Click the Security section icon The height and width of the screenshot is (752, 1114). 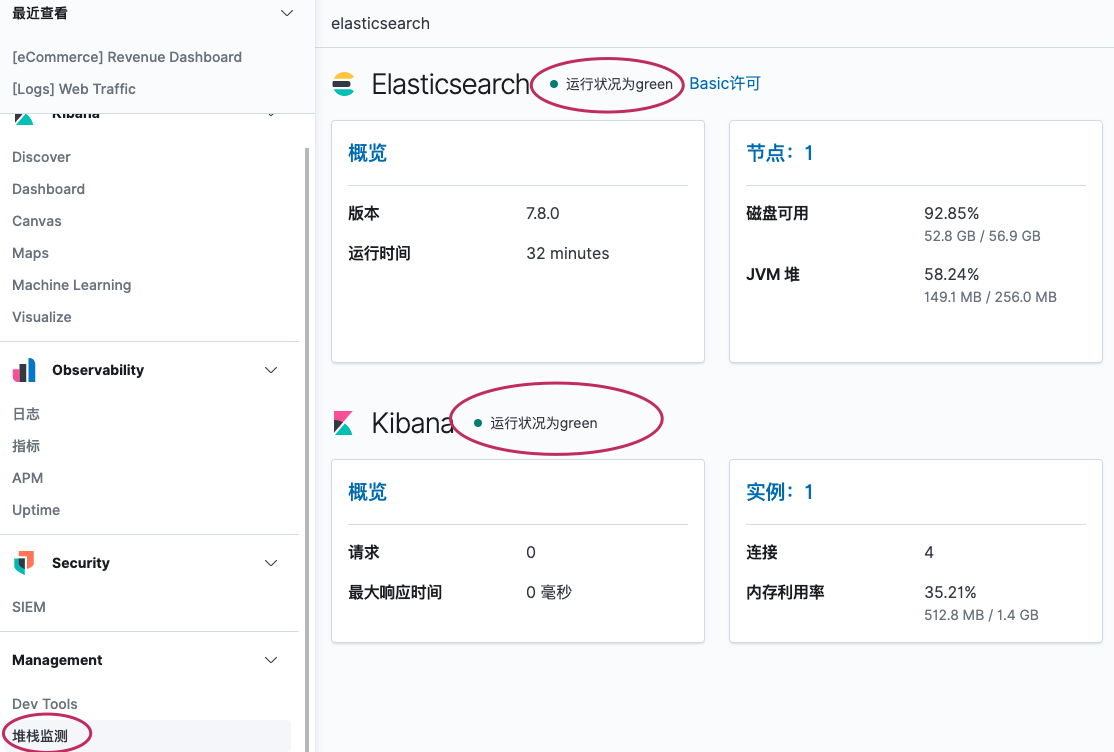click(24, 562)
